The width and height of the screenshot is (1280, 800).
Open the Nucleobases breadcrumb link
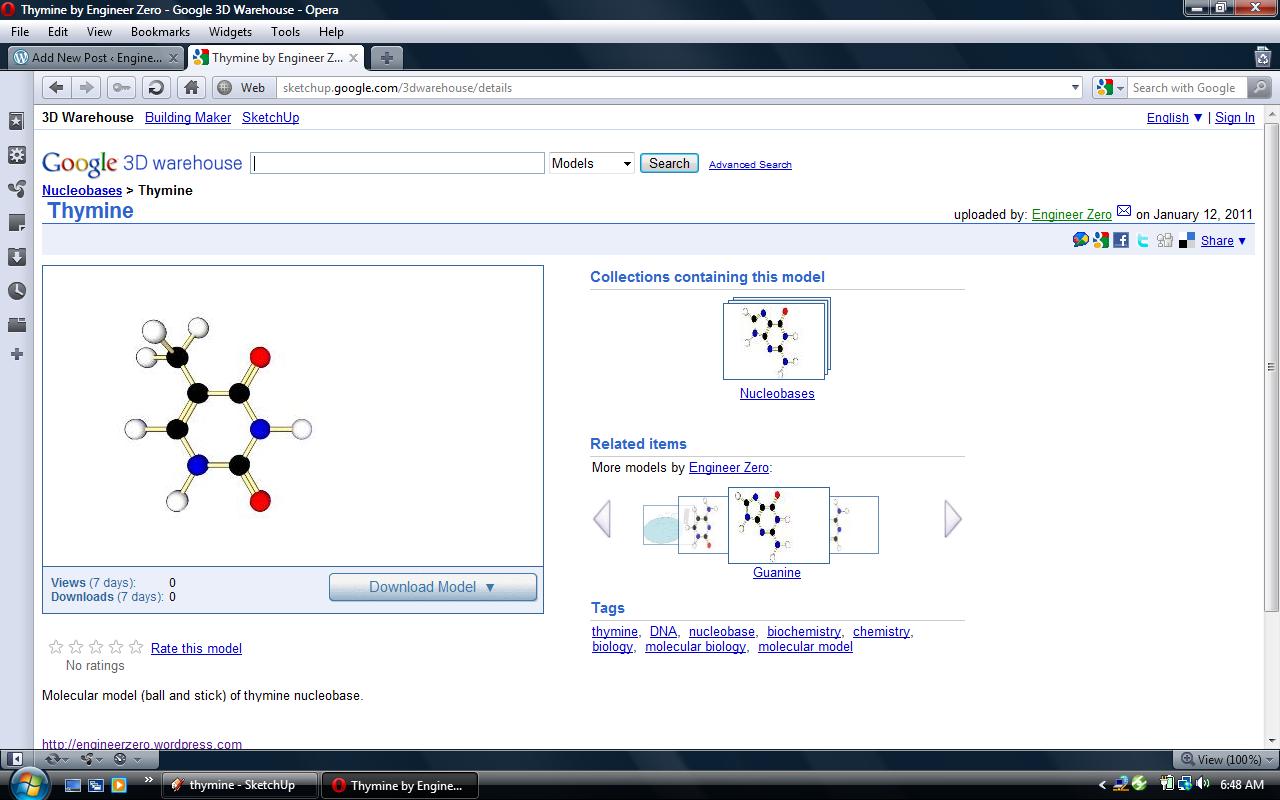pos(82,190)
